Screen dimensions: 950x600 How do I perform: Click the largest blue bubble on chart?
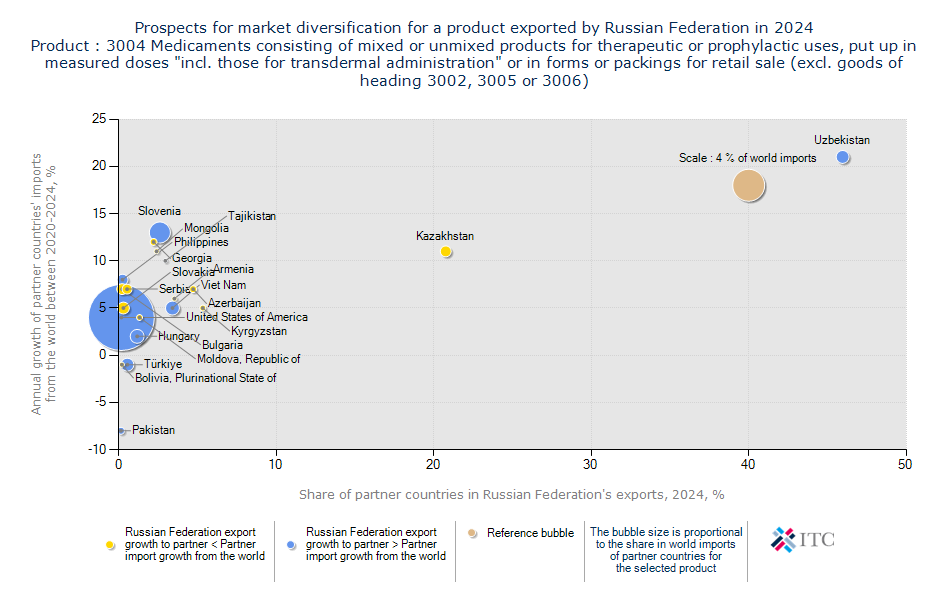120,318
